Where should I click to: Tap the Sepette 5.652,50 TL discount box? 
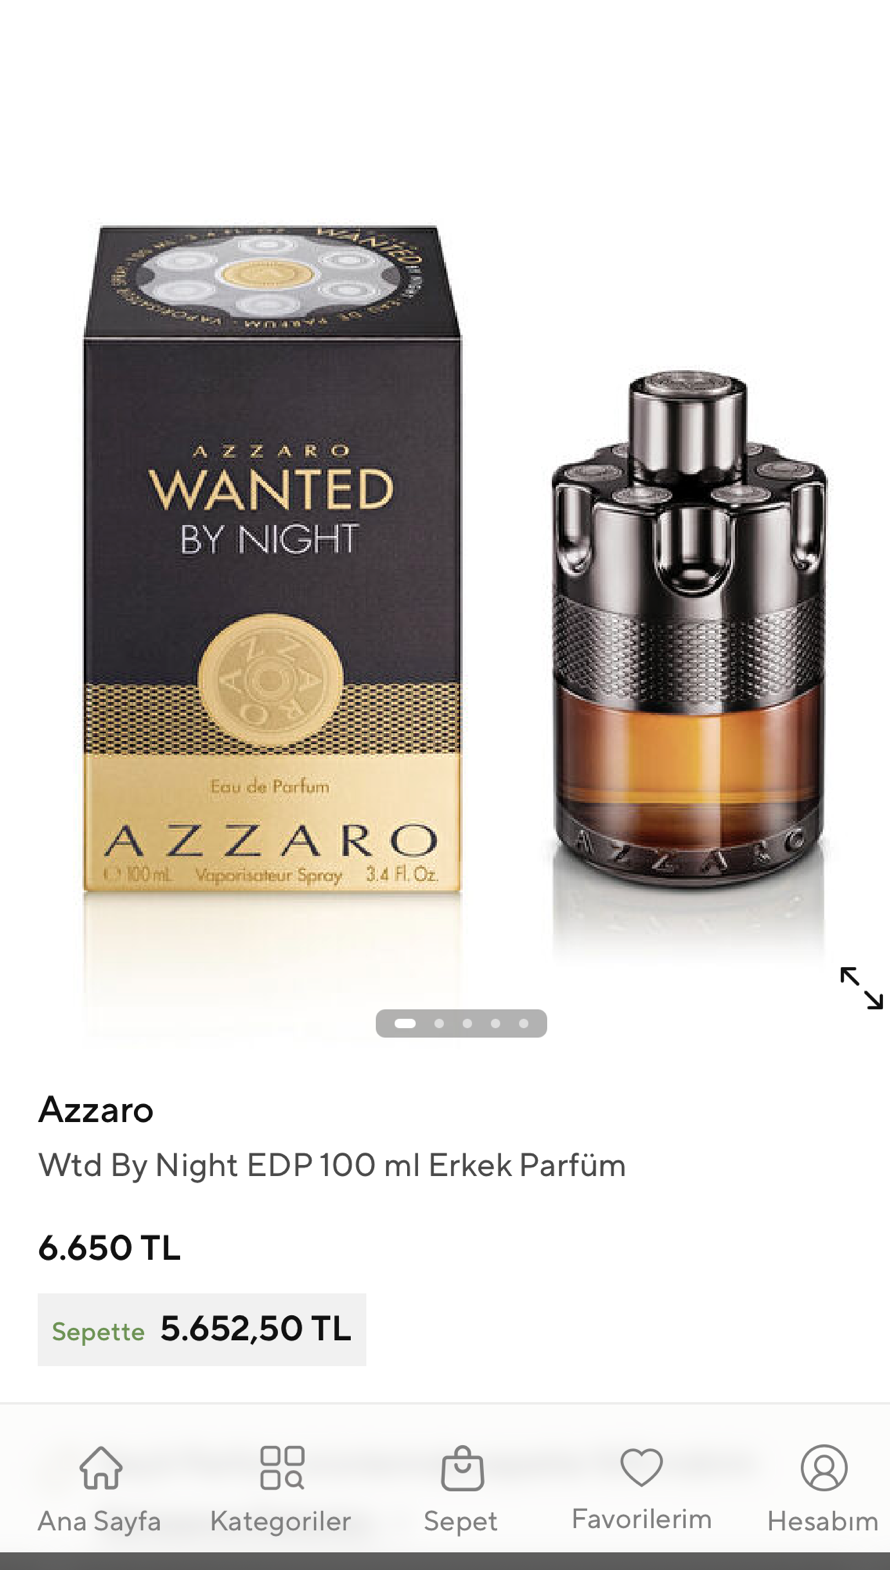click(x=202, y=1330)
